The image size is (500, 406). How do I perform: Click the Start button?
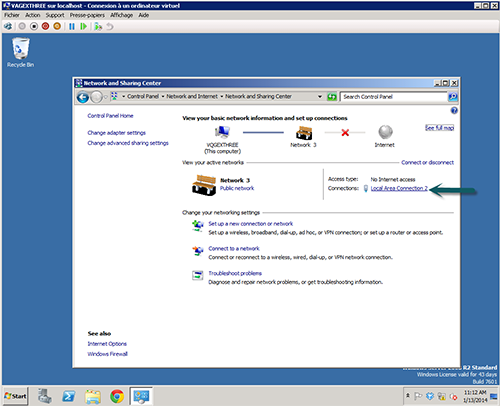[15, 396]
